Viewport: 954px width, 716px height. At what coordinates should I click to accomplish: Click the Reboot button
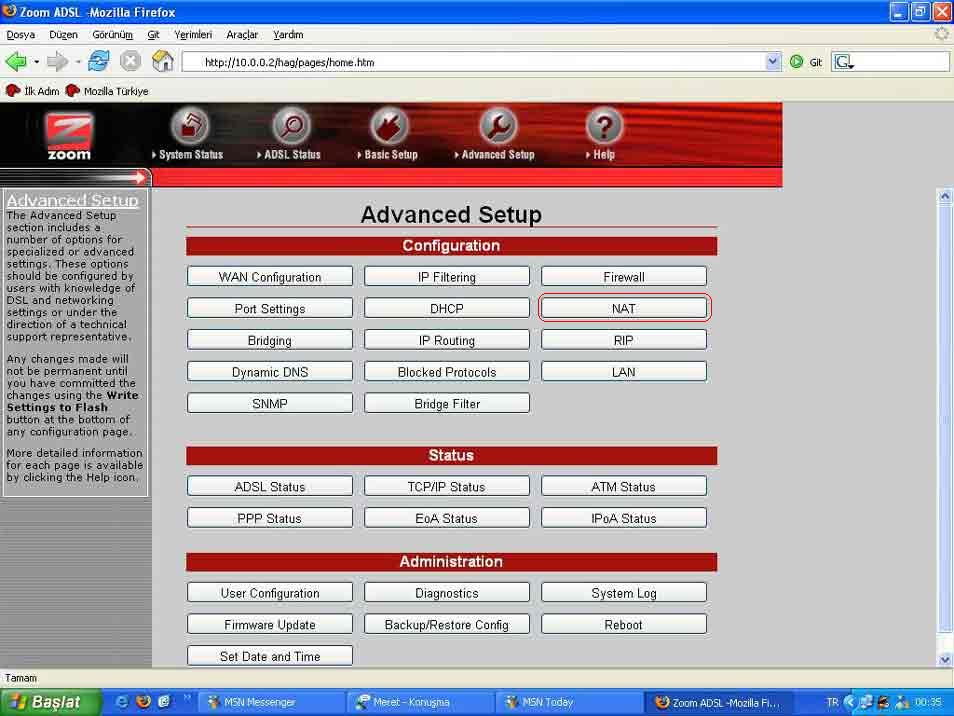pyautogui.click(x=624, y=625)
